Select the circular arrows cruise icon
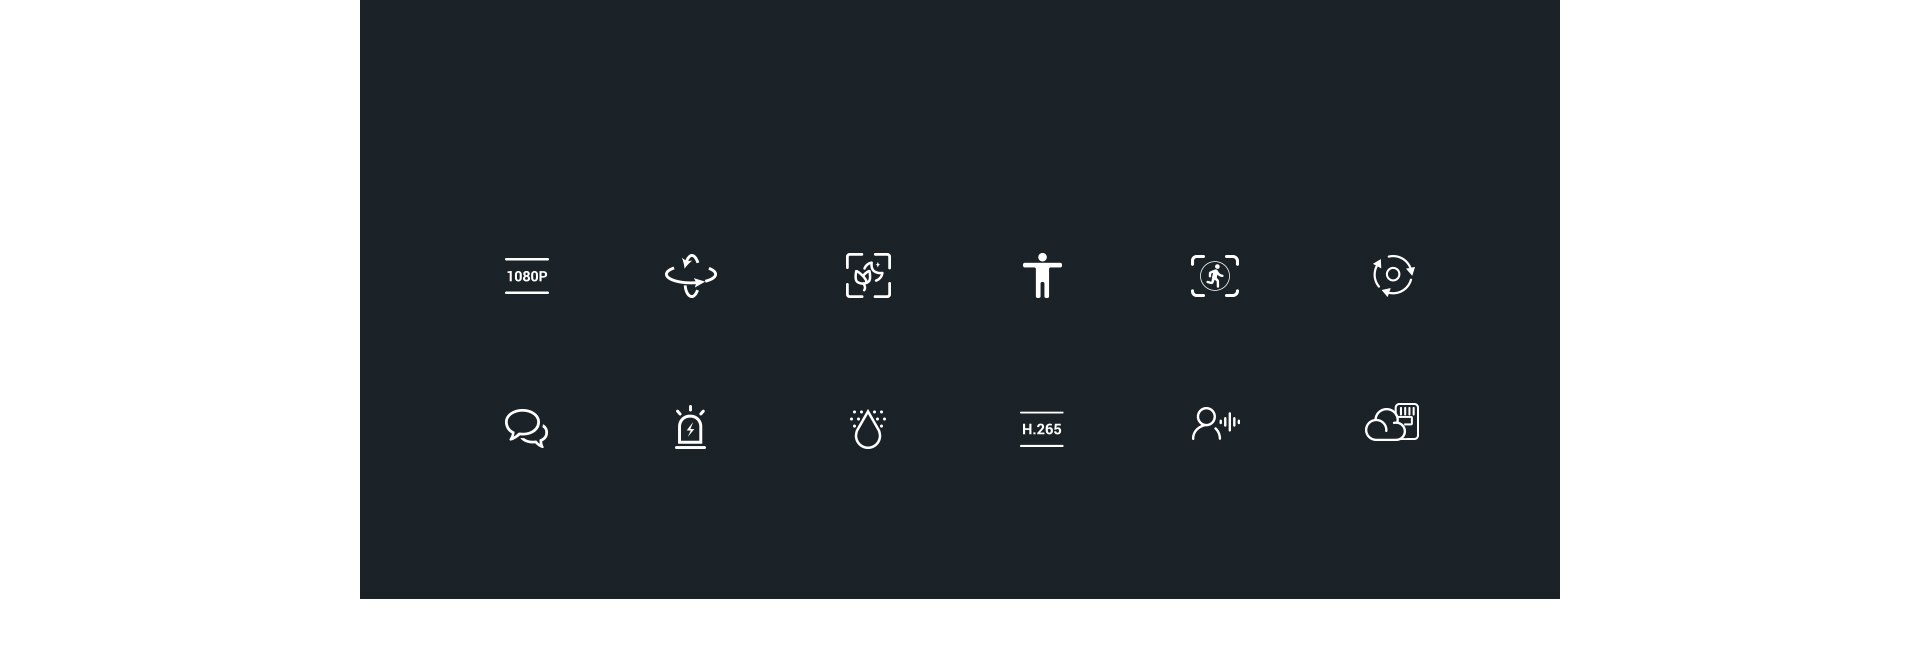This screenshot has width=1920, height=650. coord(1393,275)
